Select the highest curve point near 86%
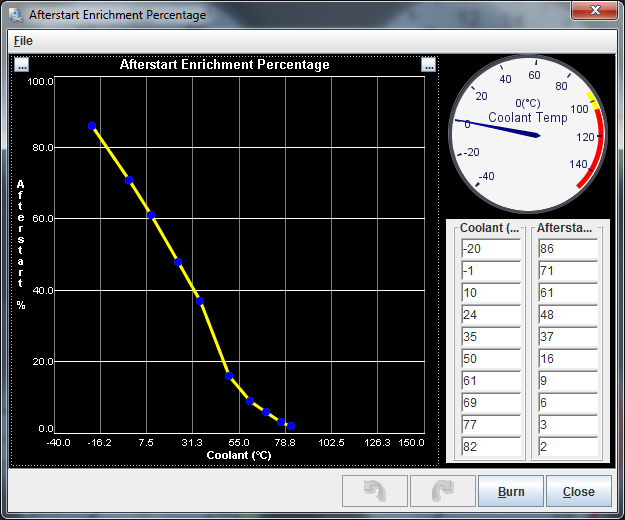 pos(92,126)
